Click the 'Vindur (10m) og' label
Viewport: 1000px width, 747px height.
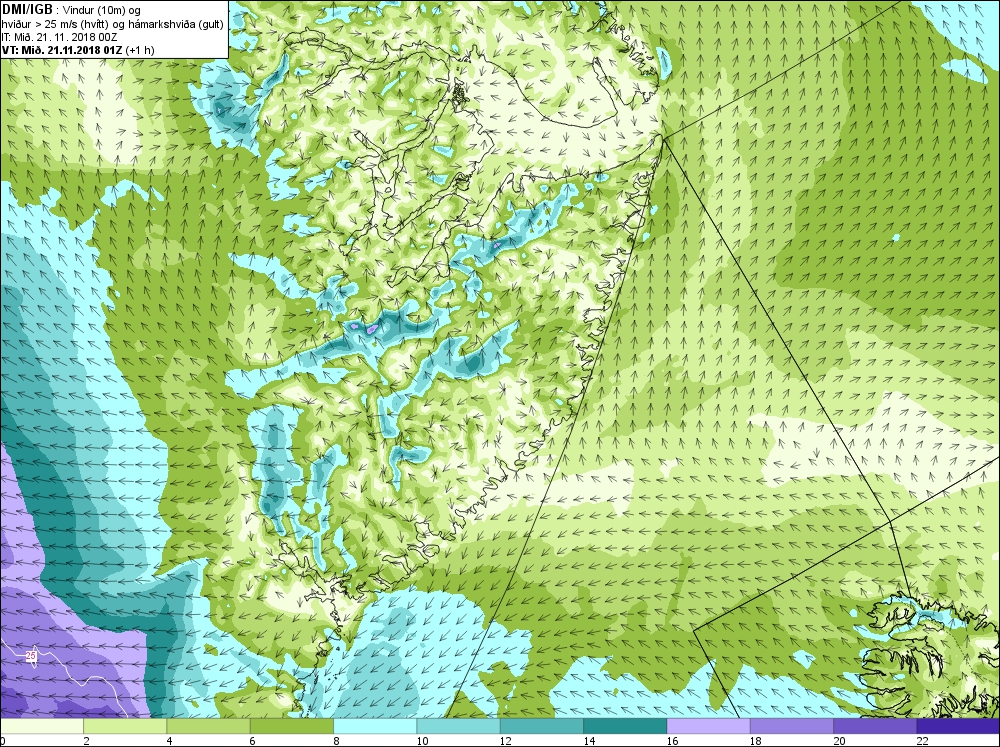click(103, 10)
